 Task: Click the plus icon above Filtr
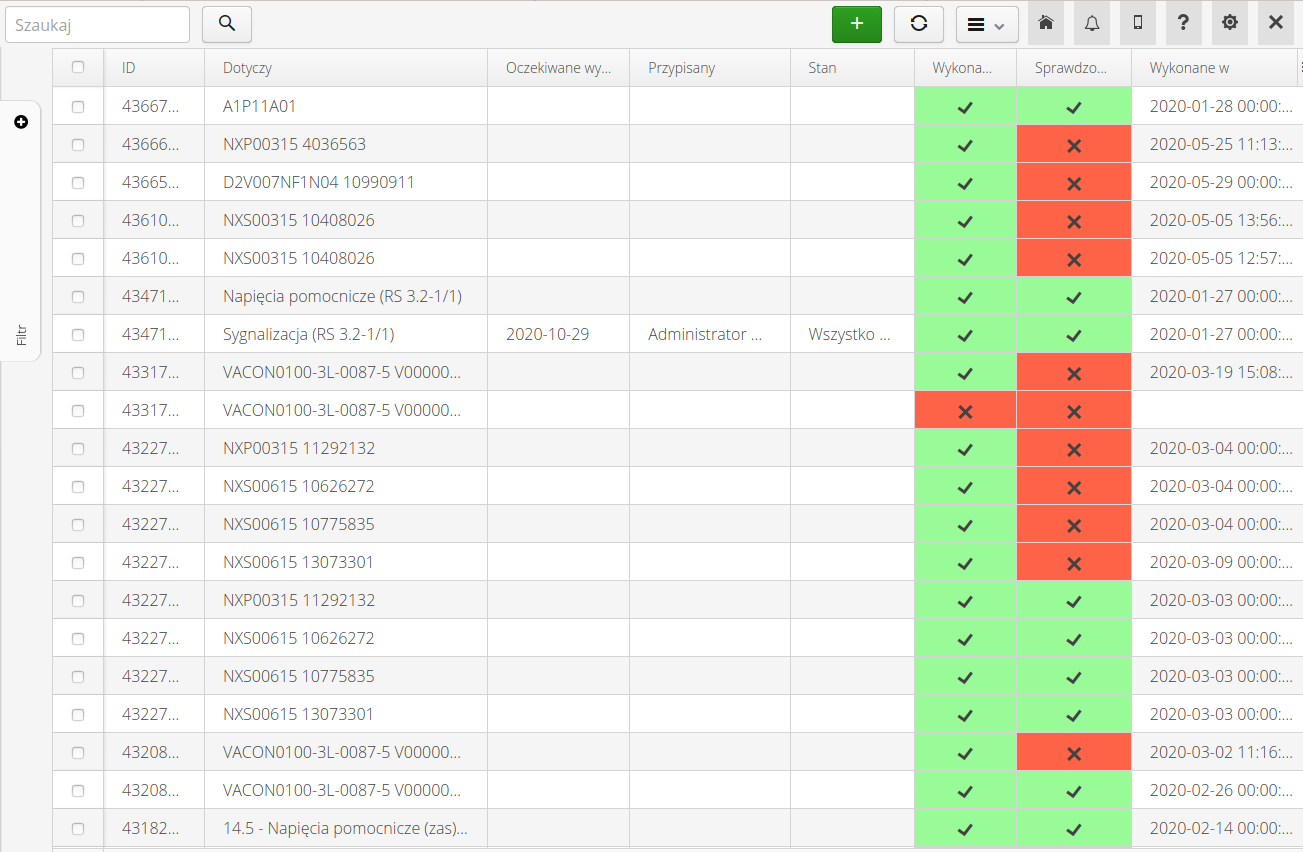(x=21, y=122)
